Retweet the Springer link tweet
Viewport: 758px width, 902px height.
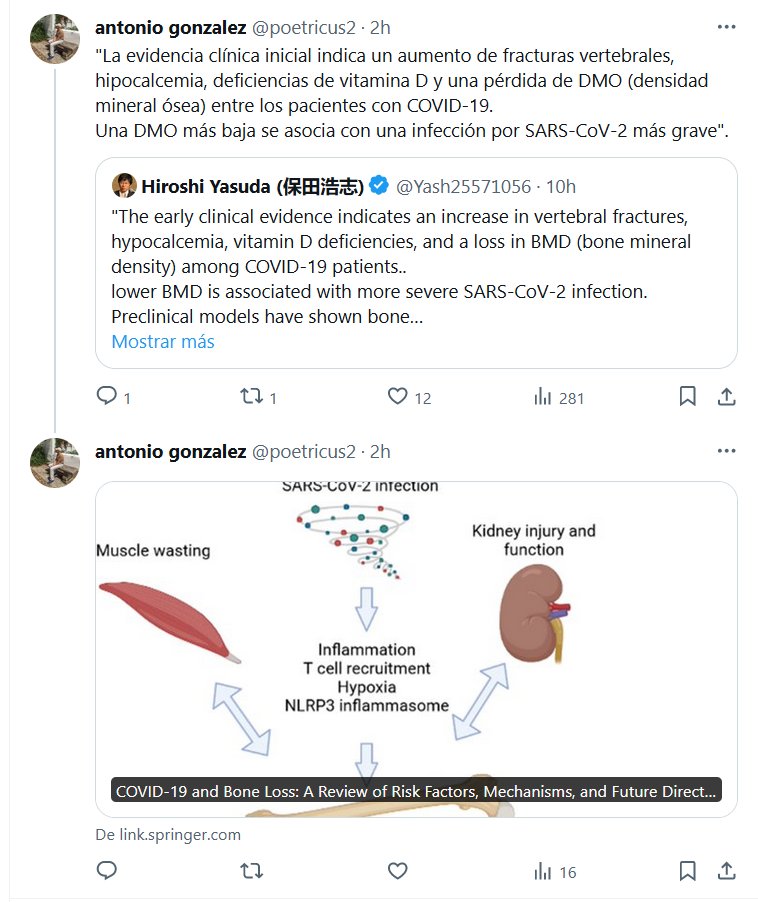tap(252, 871)
